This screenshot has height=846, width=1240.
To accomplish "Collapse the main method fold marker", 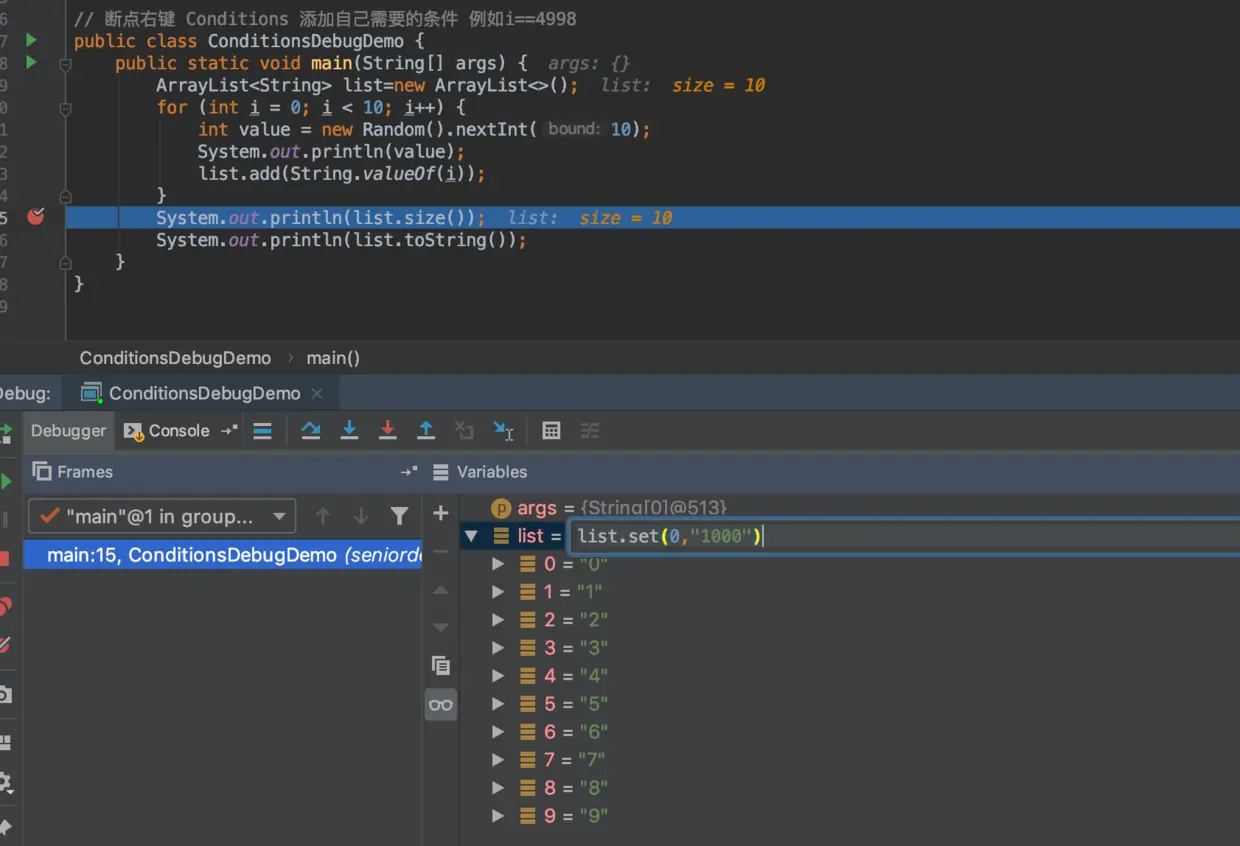I will coord(65,64).
